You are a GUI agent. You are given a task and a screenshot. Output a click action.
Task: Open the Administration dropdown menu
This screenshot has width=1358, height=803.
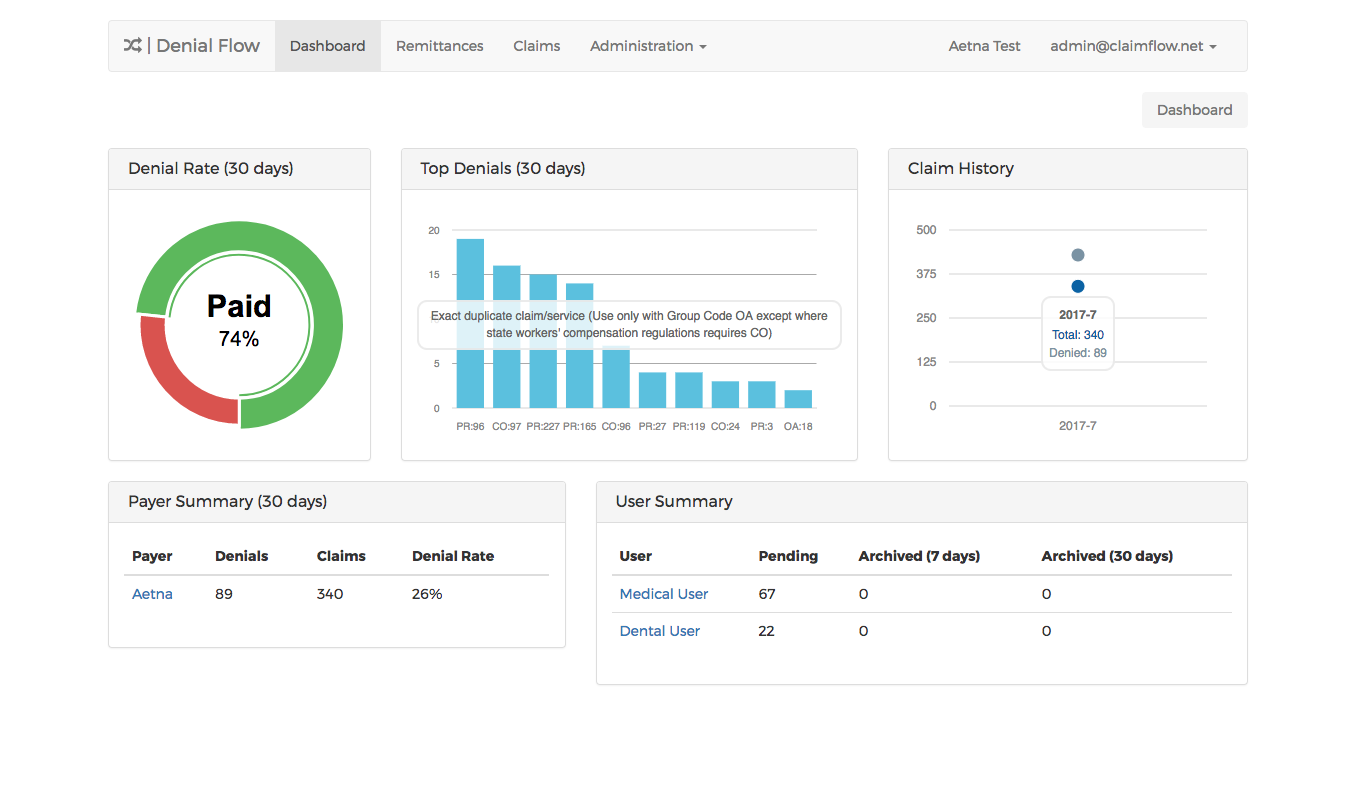pos(647,46)
